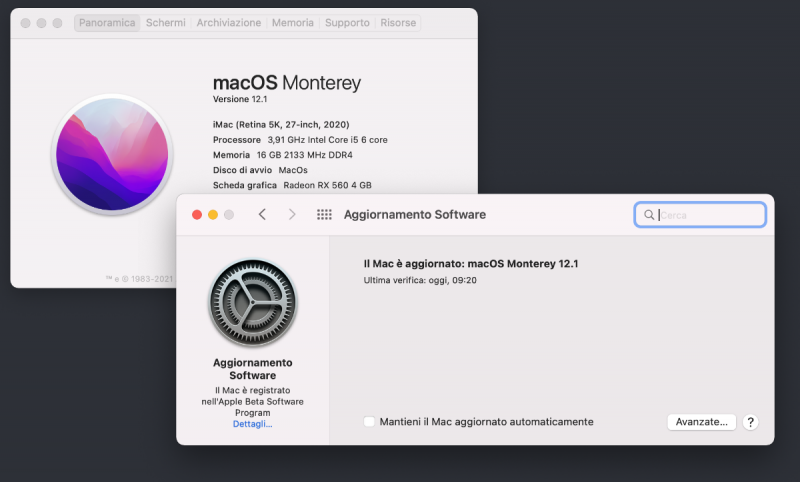Open help with the question mark button

[751, 422]
